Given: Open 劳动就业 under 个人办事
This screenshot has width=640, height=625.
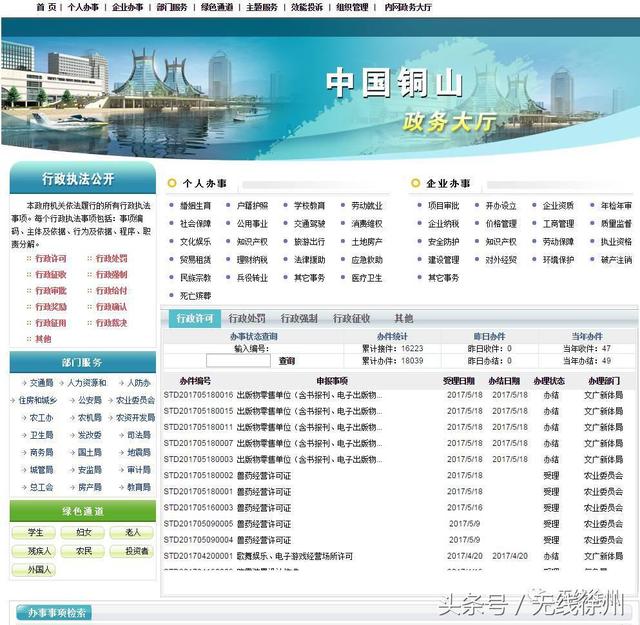Looking at the screenshot, I should 367,206.
